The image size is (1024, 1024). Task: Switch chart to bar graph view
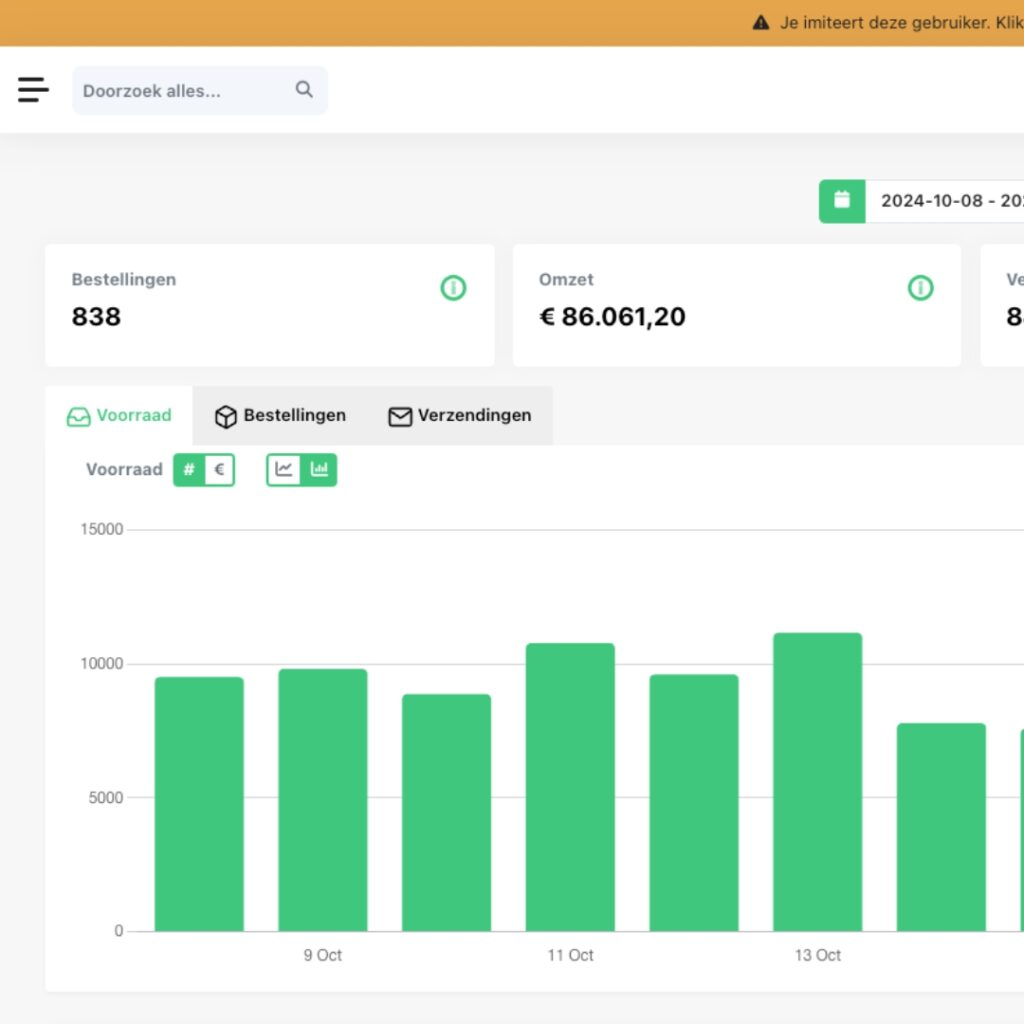(319, 469)
